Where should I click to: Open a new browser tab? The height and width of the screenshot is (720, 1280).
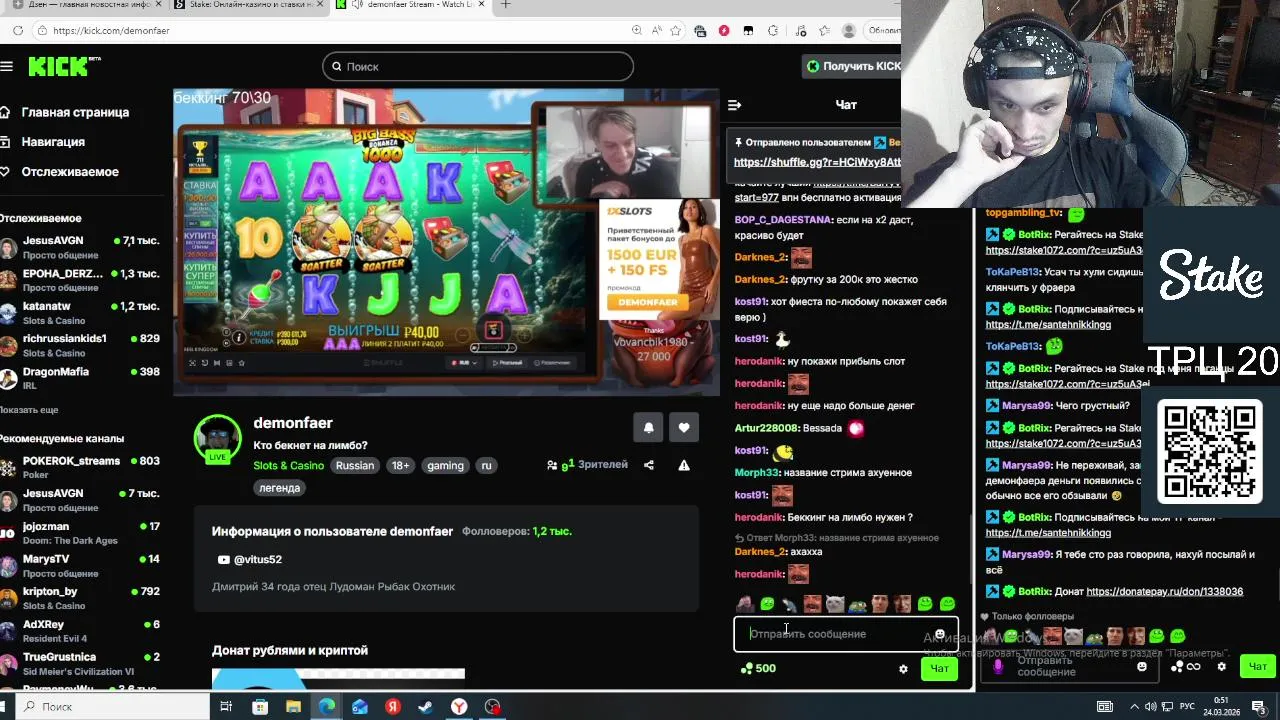pos(505,5)
